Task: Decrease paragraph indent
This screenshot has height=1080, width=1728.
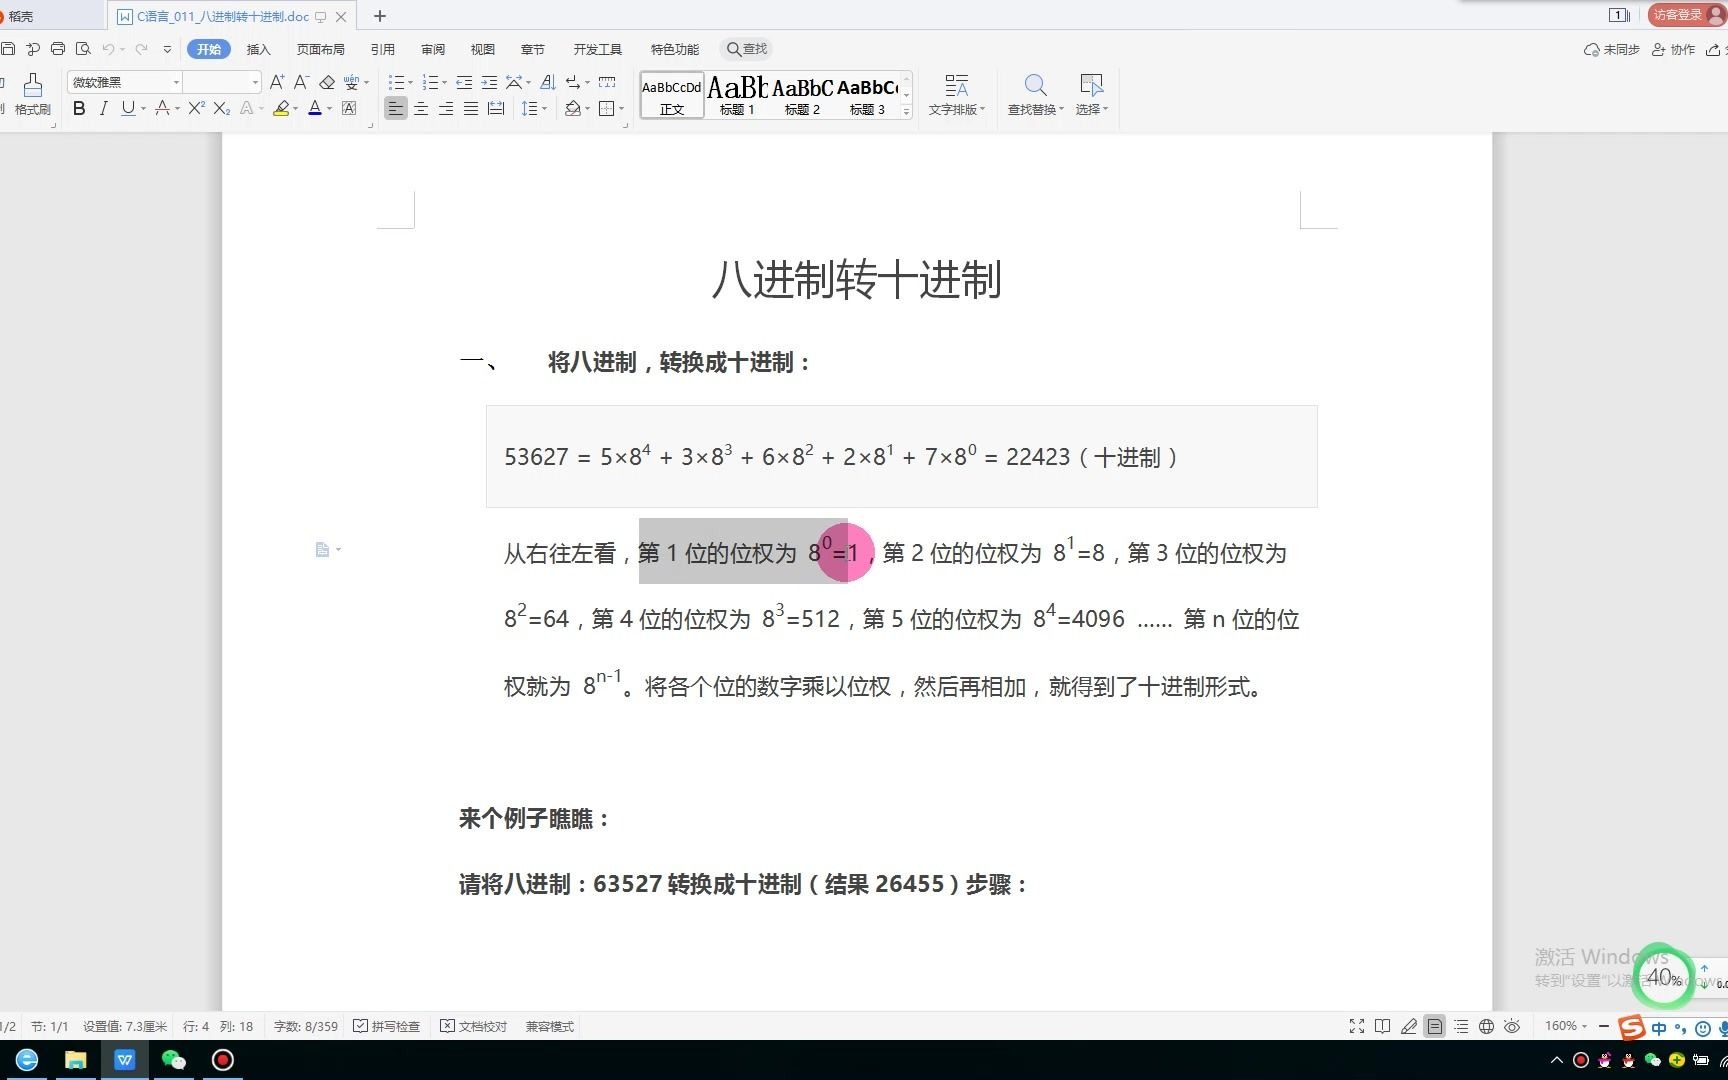Action: tap(464, 82)
